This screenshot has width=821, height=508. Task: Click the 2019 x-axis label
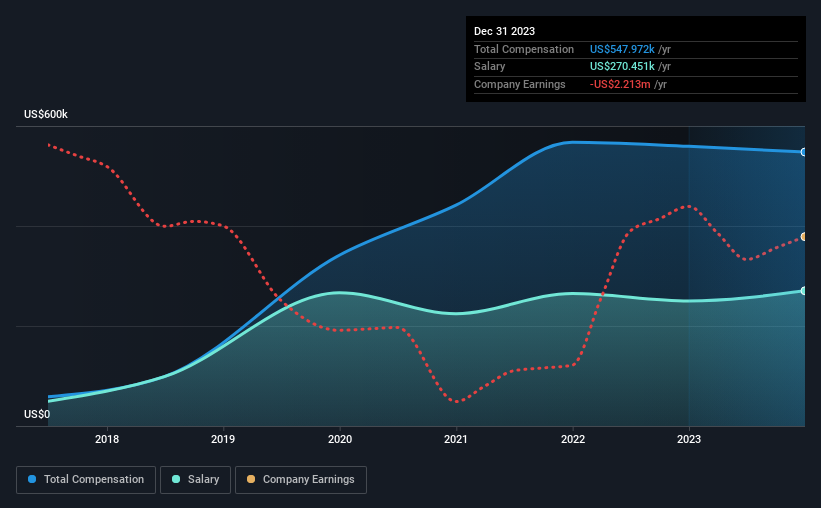[223, 439]
